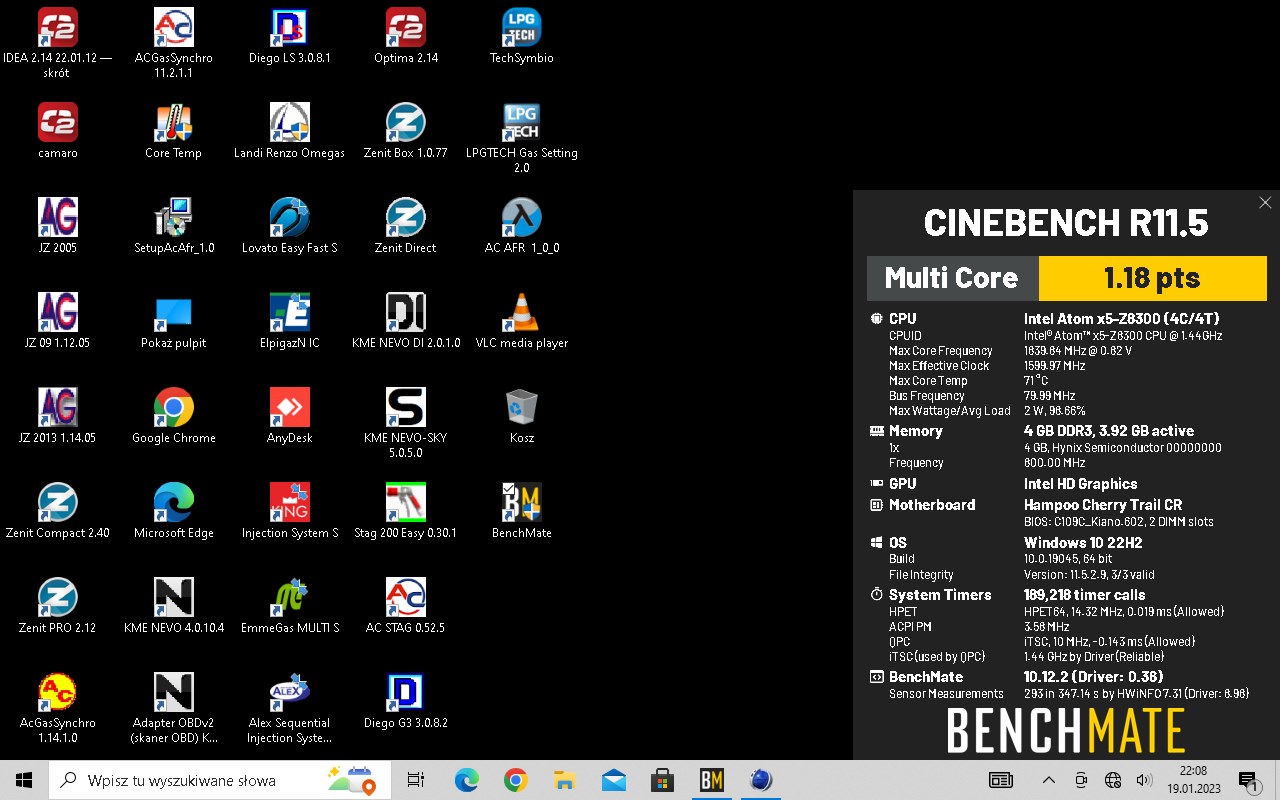Select the EmmeGas MULTI S icon
The height and width of the screenshot is (800, 1280).
(x=289, y=598)
